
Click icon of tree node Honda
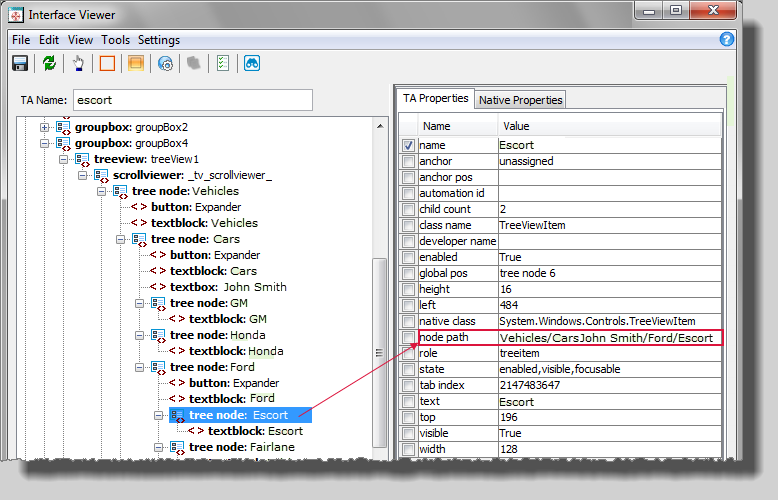[158, 335]
